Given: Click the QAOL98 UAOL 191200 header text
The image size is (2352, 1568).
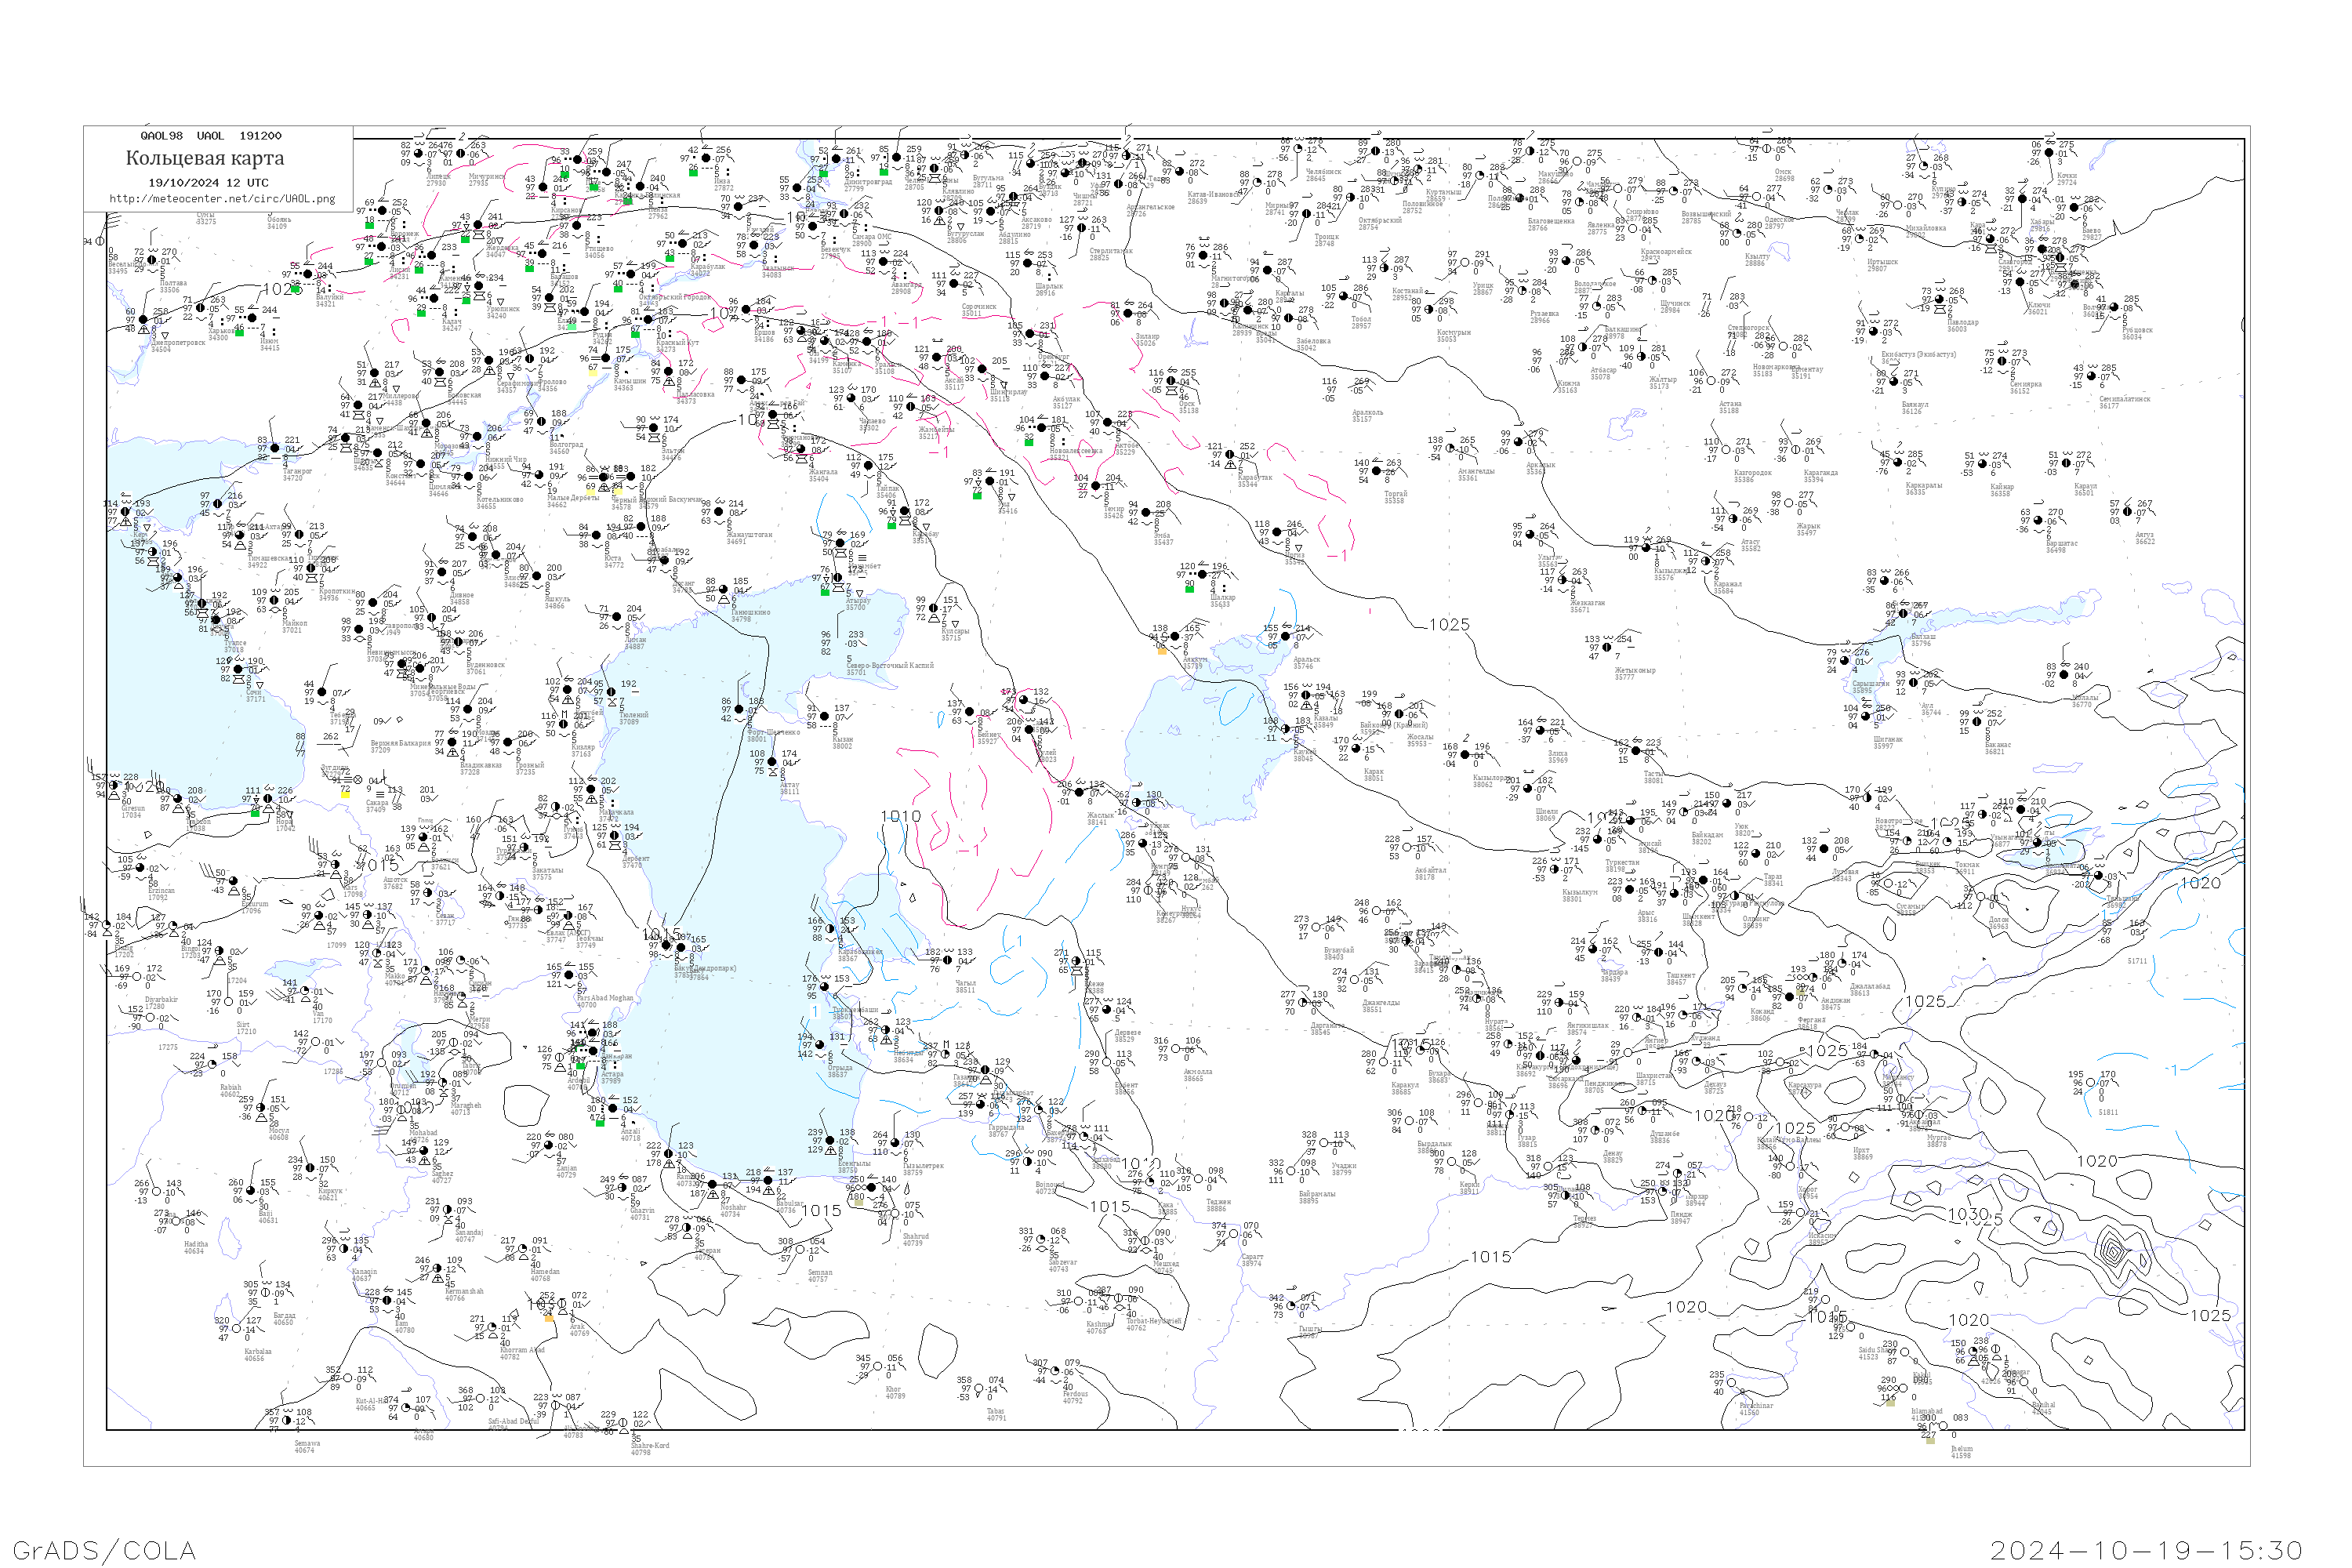Looking at the screenshot, I should 211,136.
